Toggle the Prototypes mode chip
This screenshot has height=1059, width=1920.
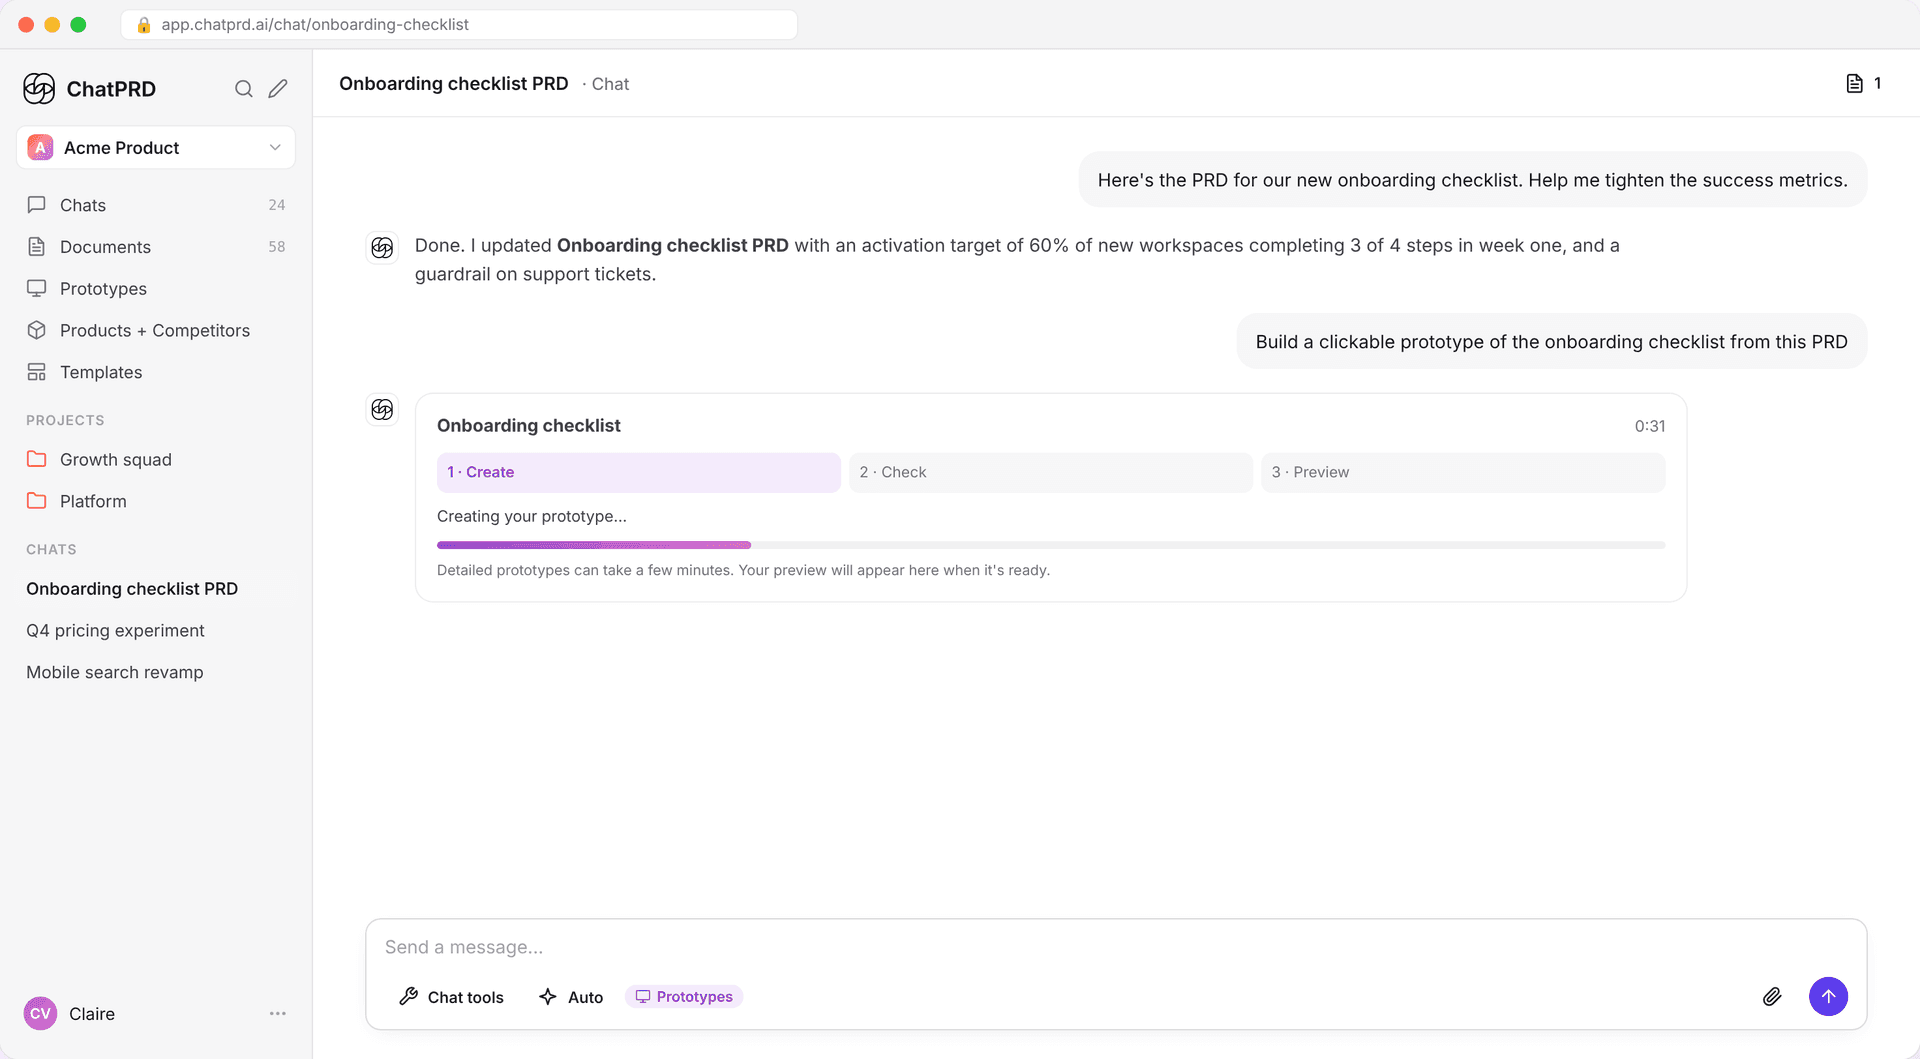tap(684, 997)
